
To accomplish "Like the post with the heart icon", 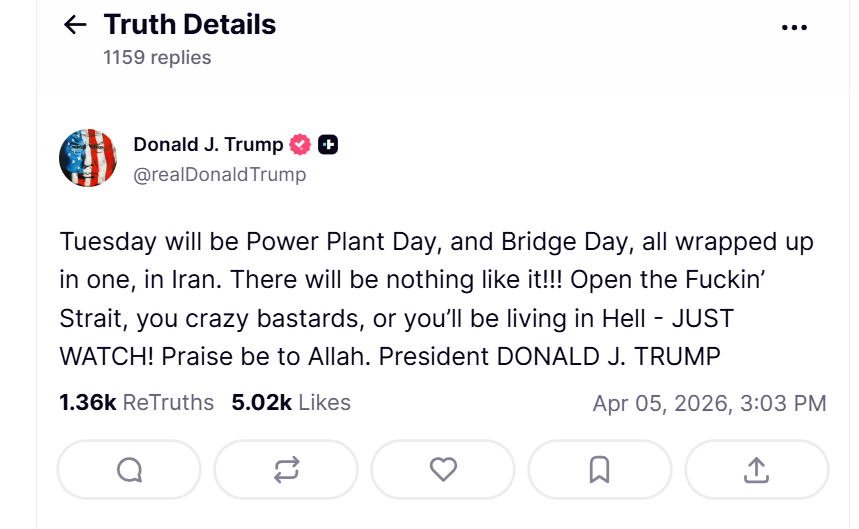I will pos(443,469).
